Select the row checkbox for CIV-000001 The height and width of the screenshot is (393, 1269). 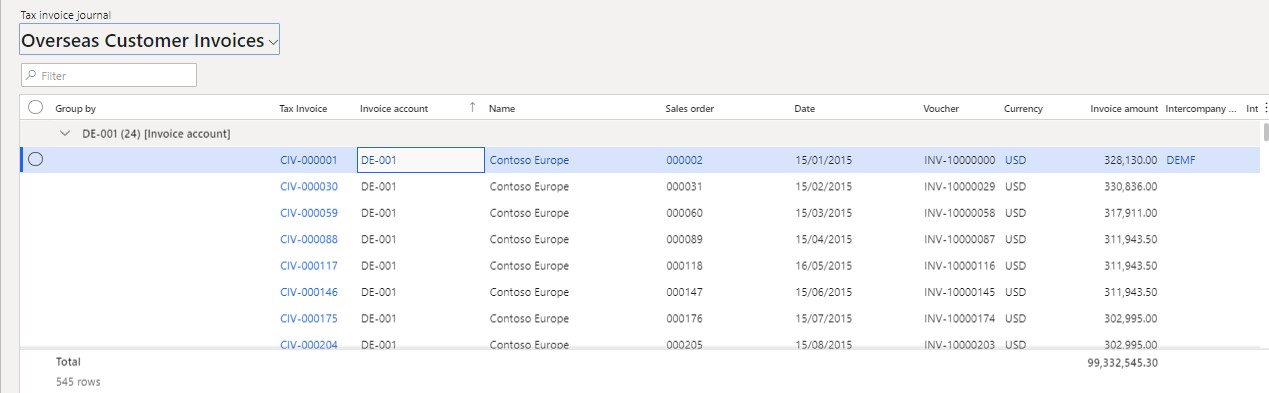coord(36,160)
